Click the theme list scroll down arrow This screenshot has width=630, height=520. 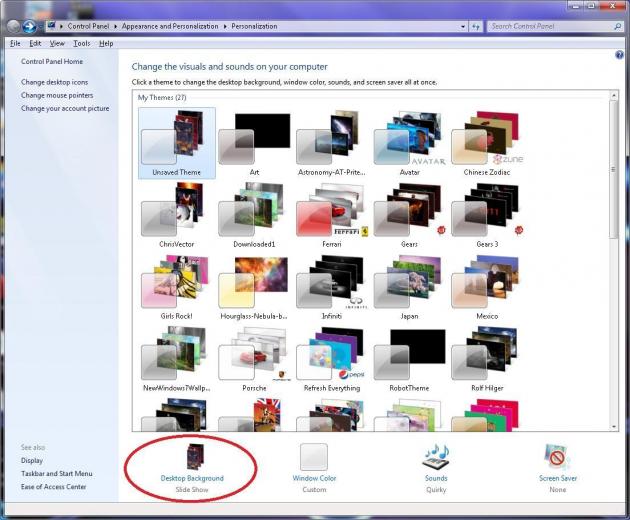pyautogui.click(x=614, y=427)
